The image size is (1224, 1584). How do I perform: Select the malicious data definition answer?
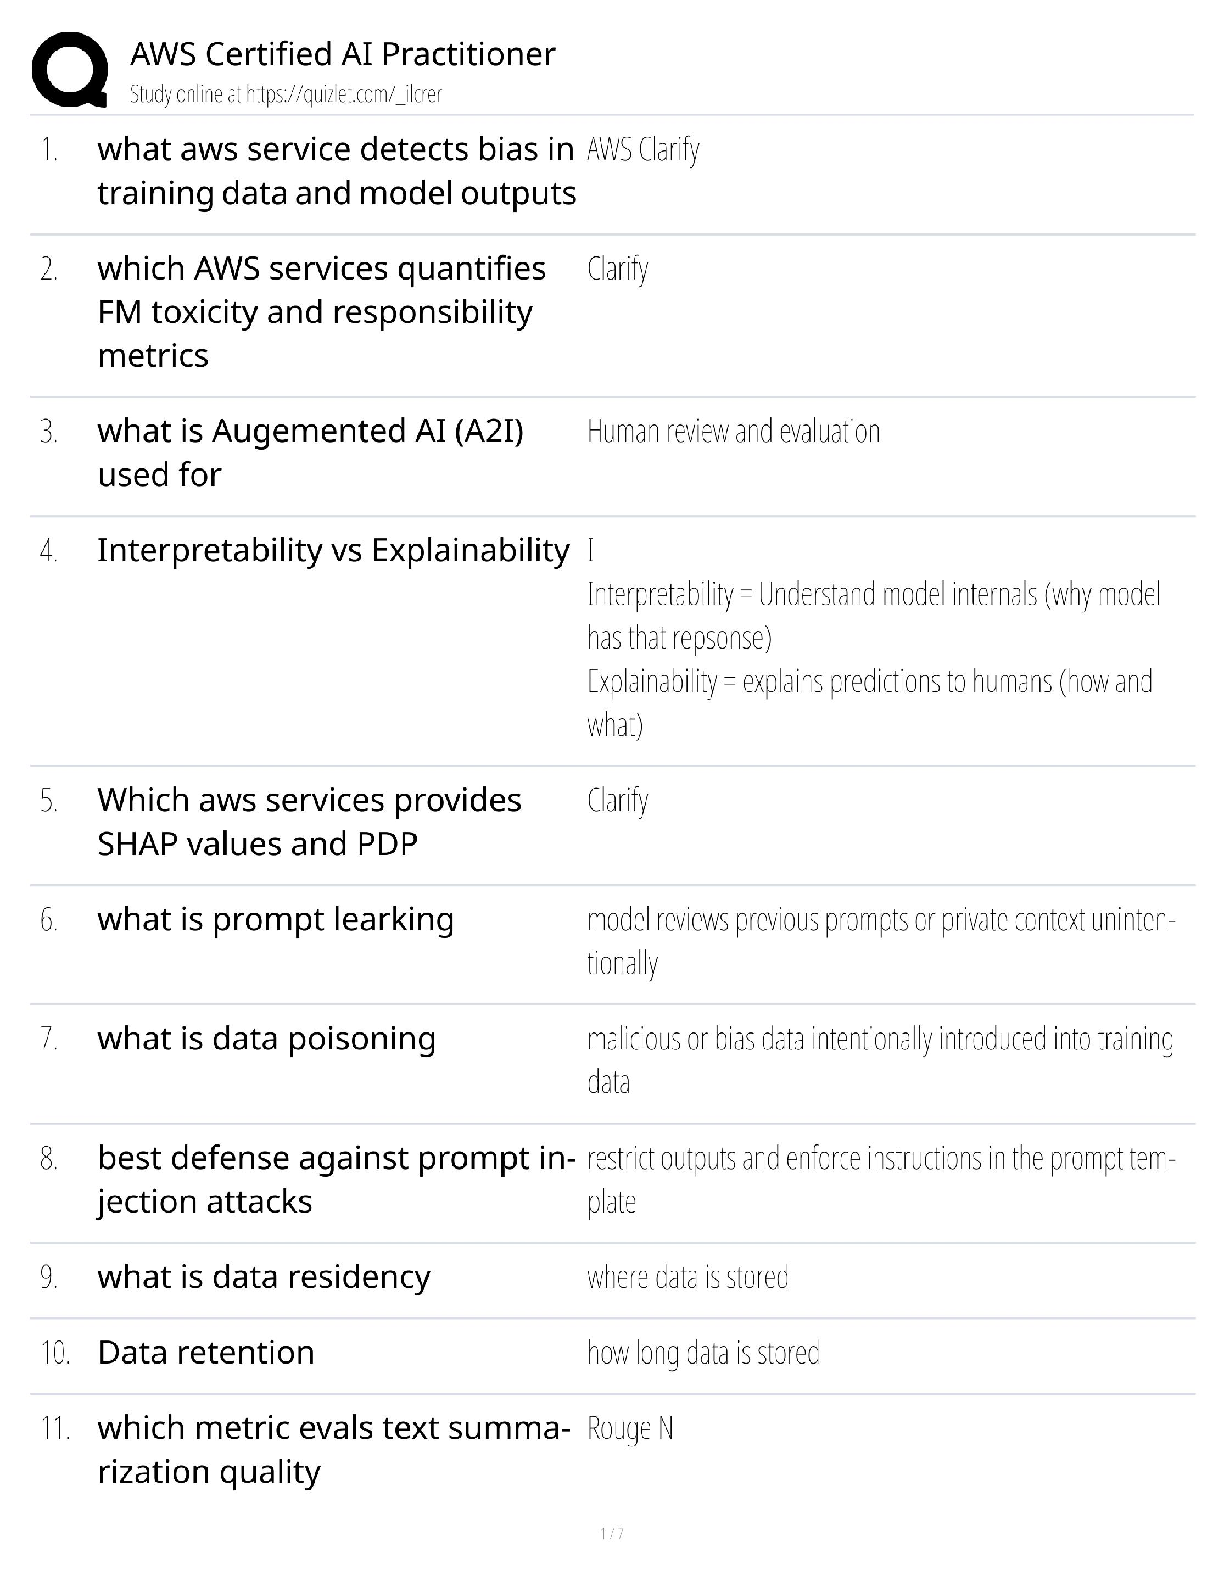(880, 1060)
